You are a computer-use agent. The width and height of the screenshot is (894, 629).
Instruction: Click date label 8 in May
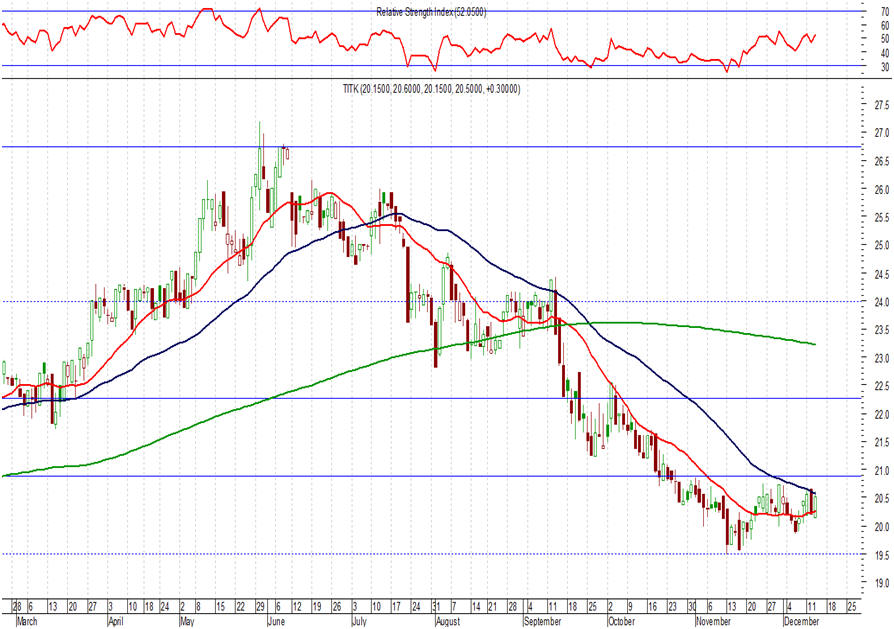(199, 606)
